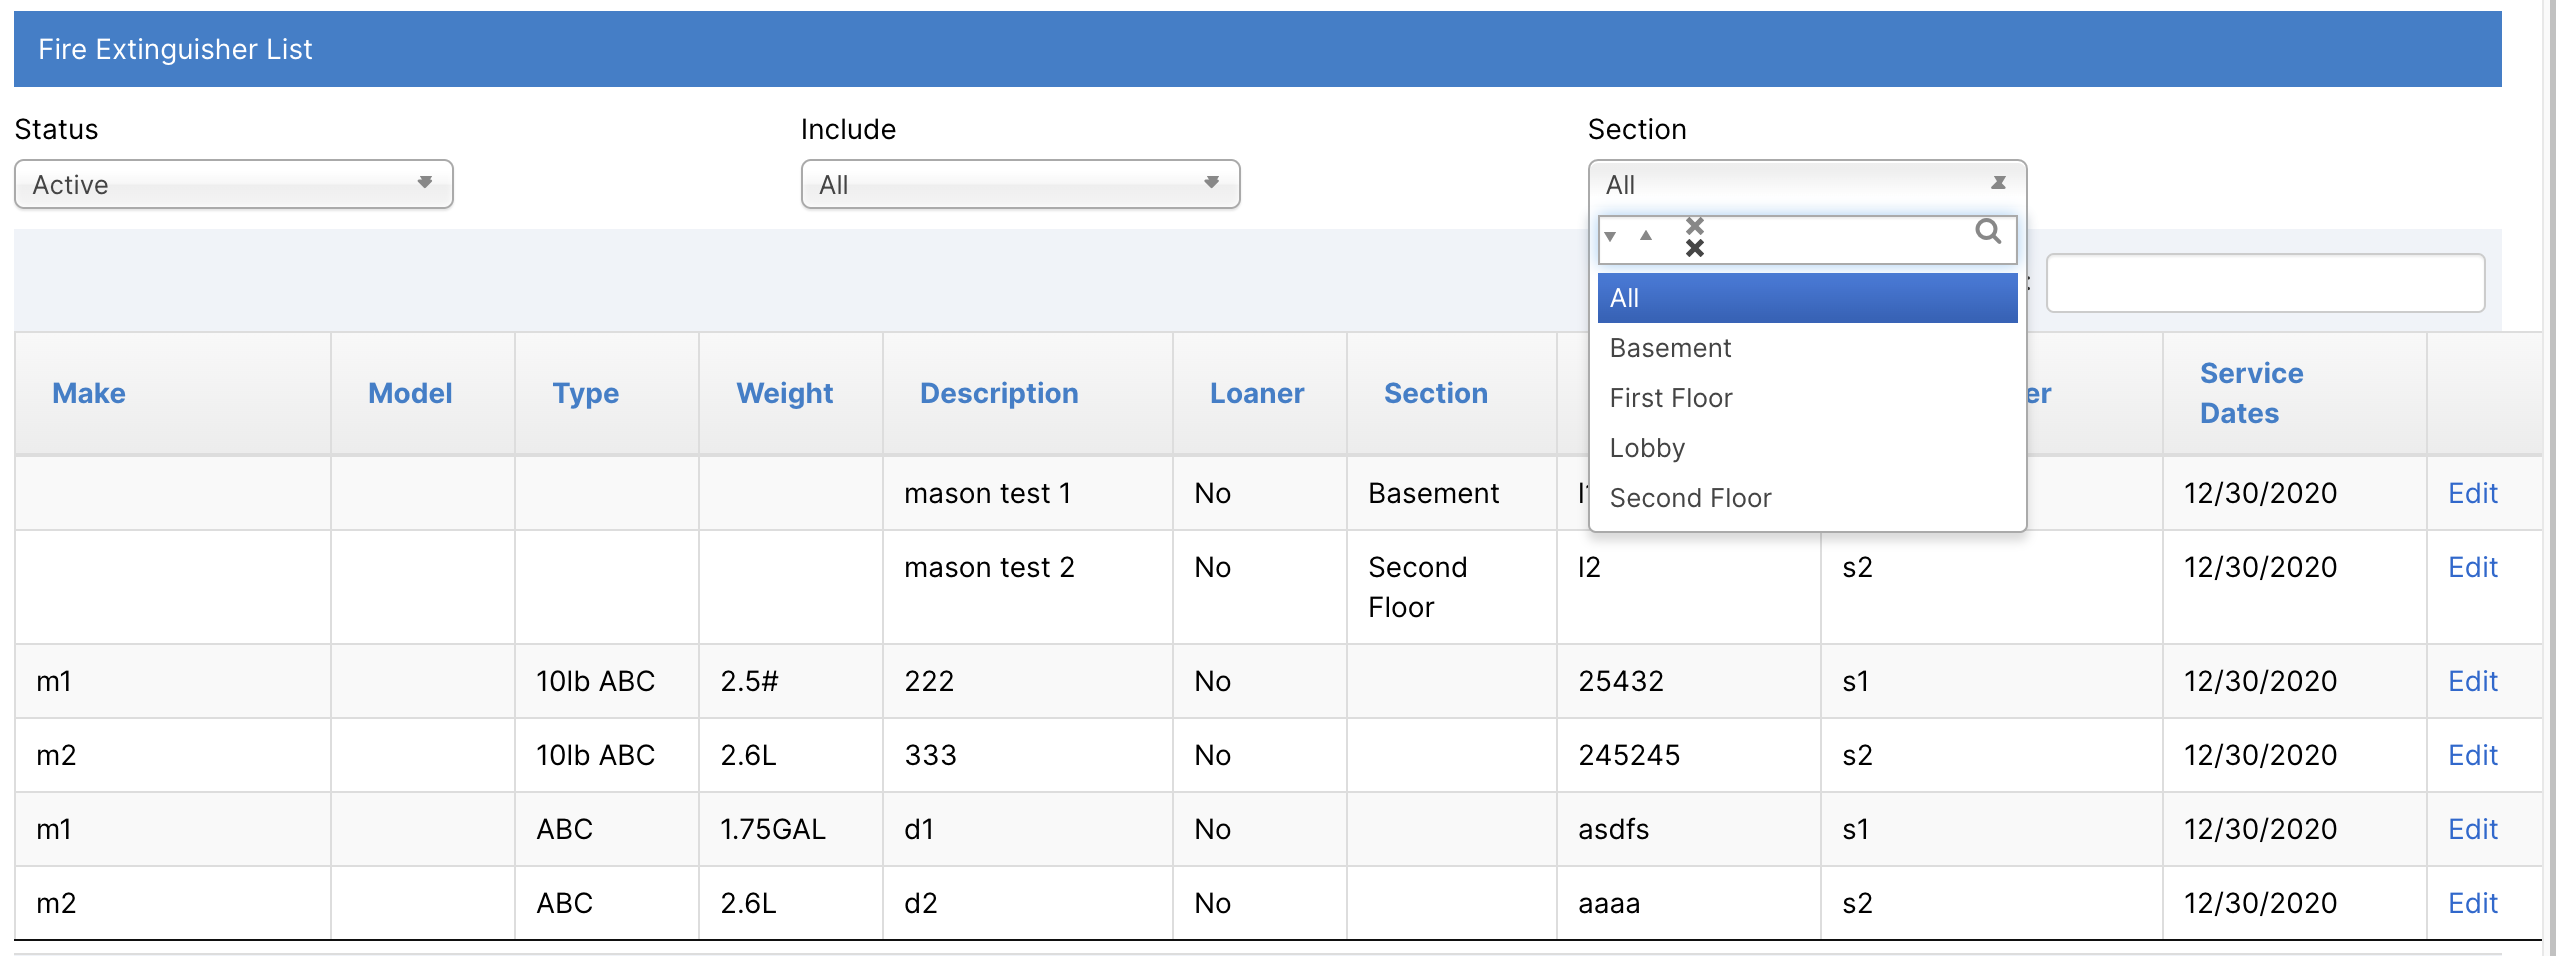The image size is (2556, 956).
Task: Click the table search text box
Action: pos(2265,283)
